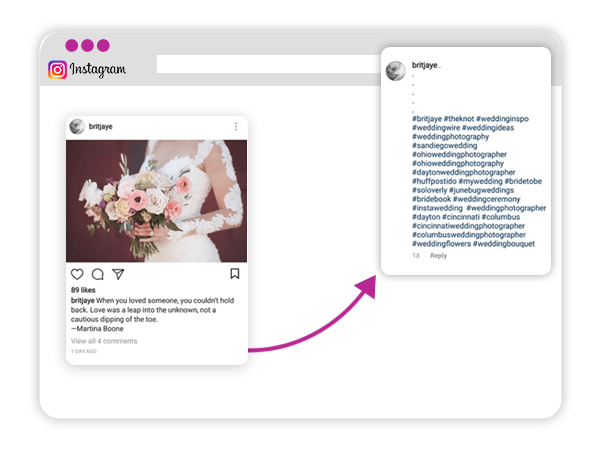Click the 1 DAY AGO timestamp

(84, 351)
